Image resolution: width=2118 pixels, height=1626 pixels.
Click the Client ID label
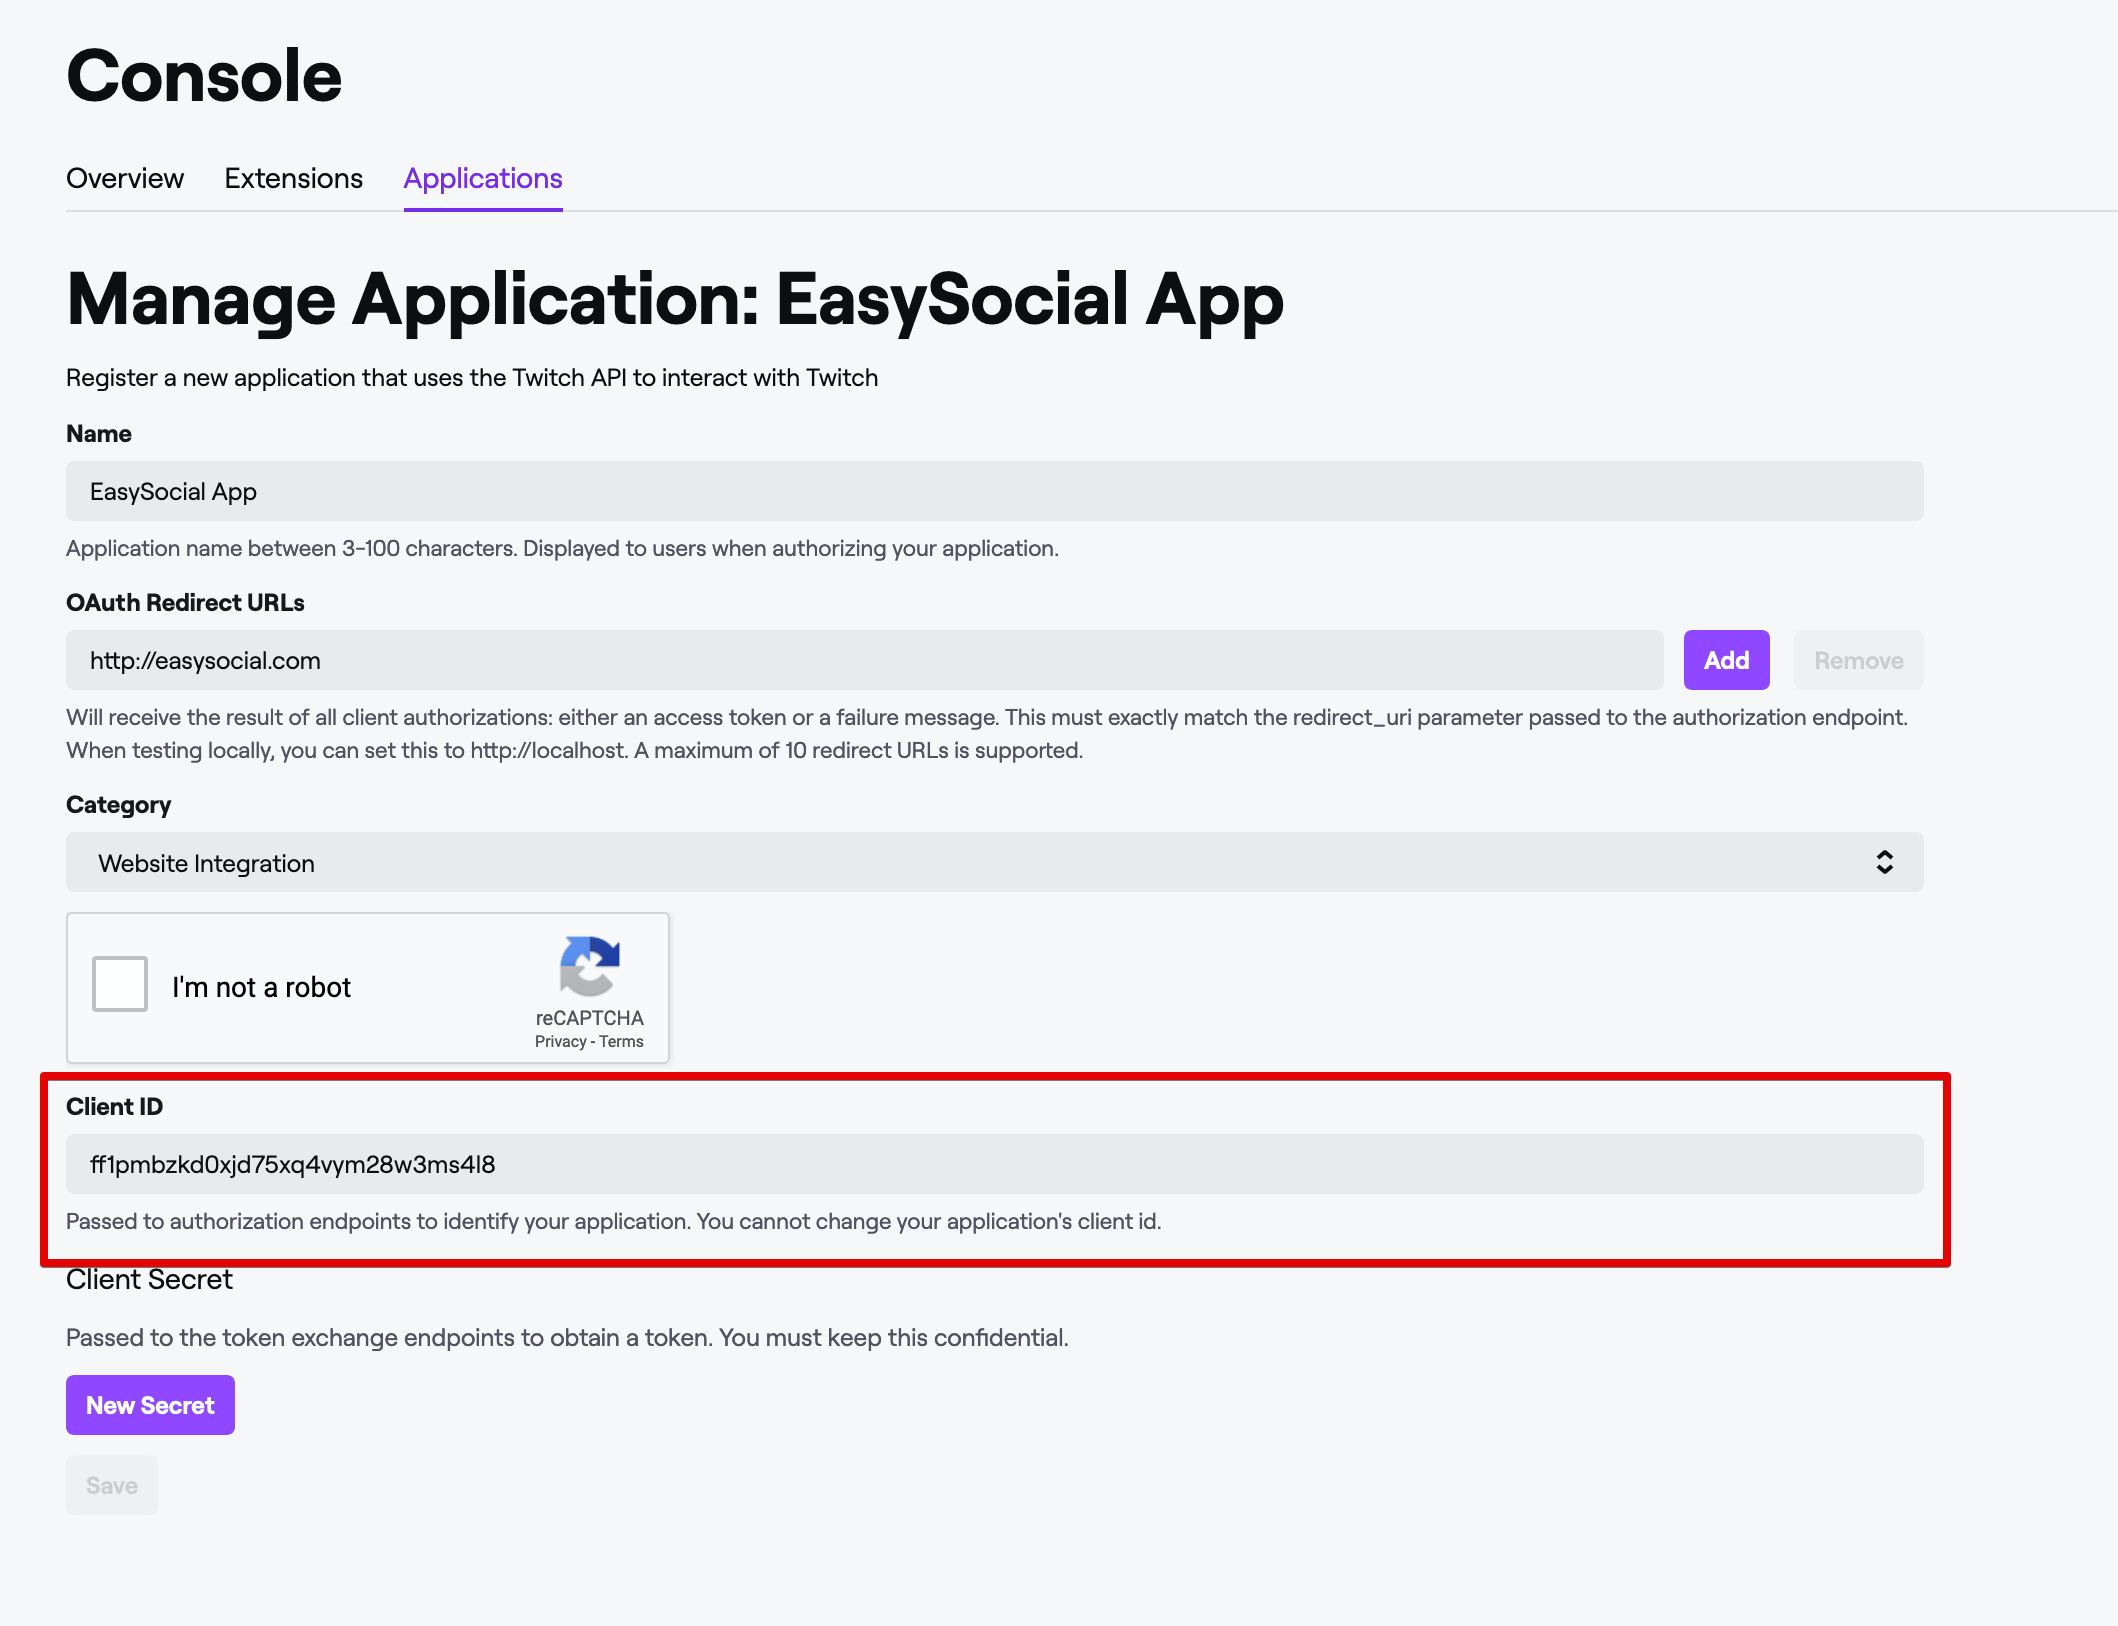pyautogui.click(x=114, y=1107)
